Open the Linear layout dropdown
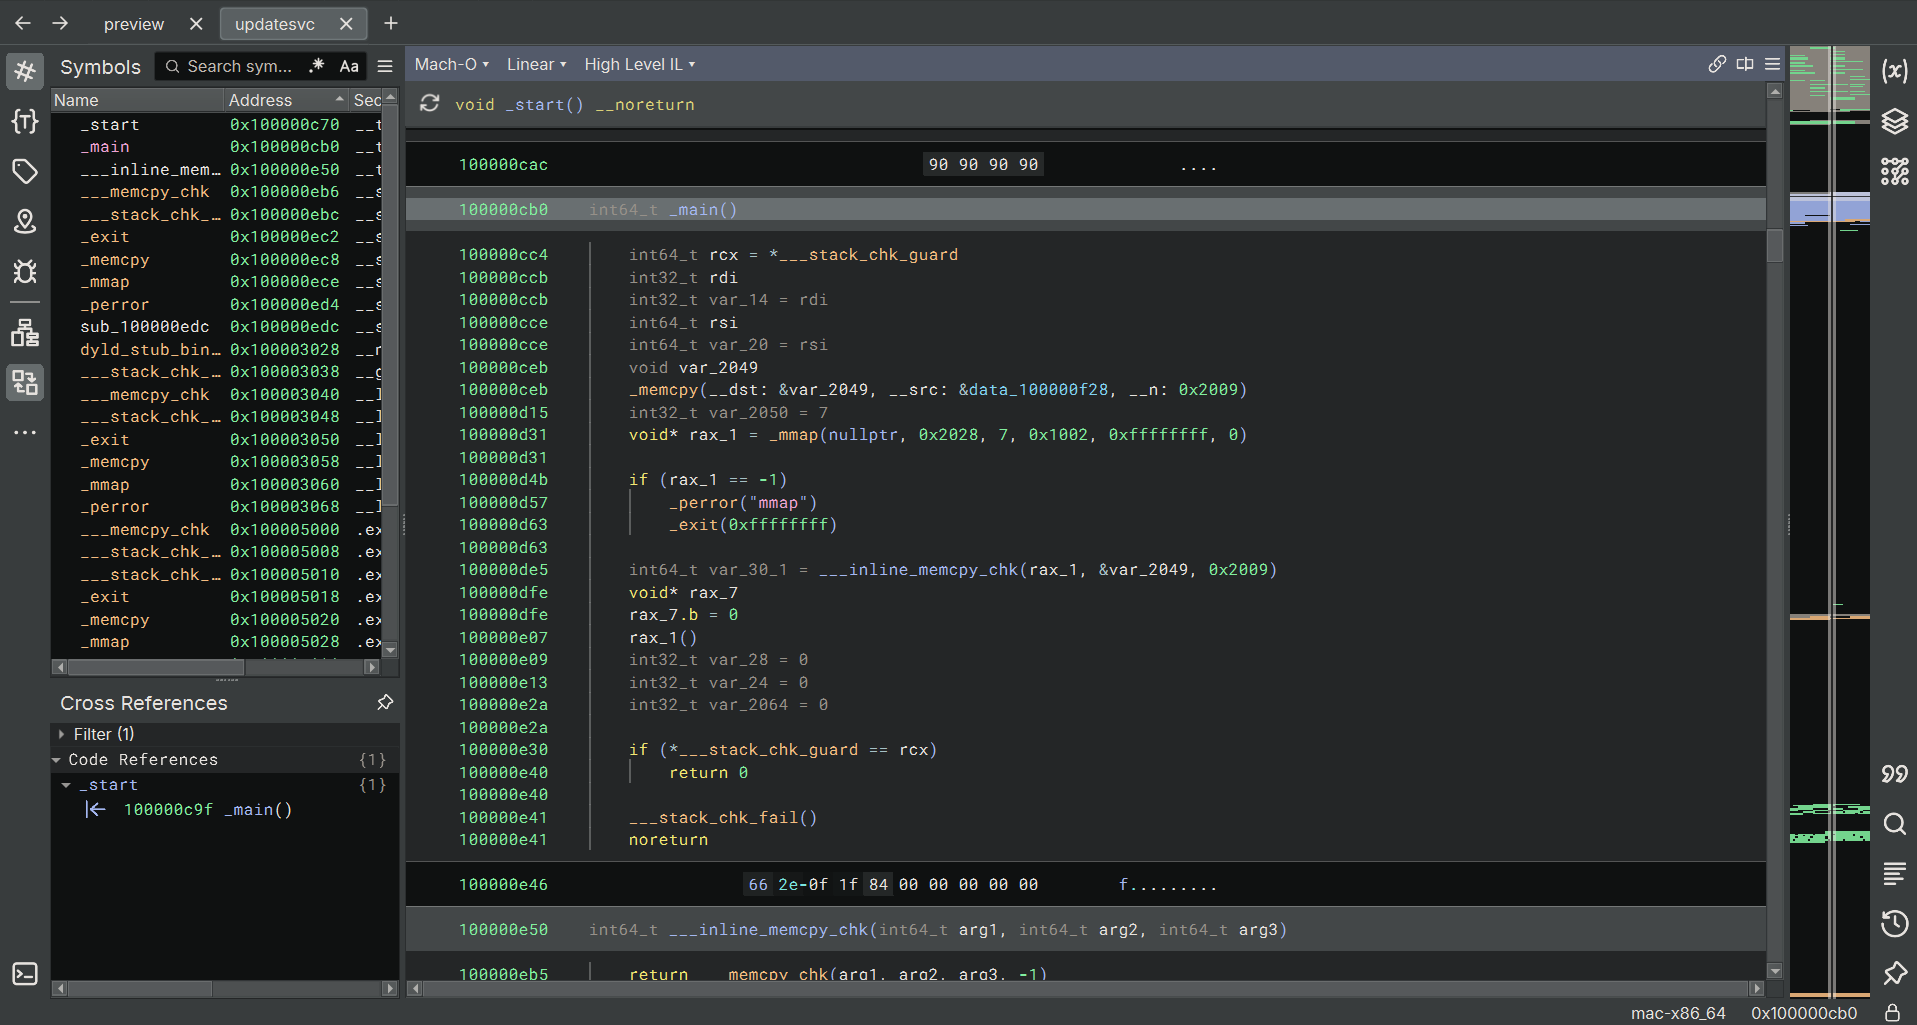1917x1025 pixels. [536, 64]
